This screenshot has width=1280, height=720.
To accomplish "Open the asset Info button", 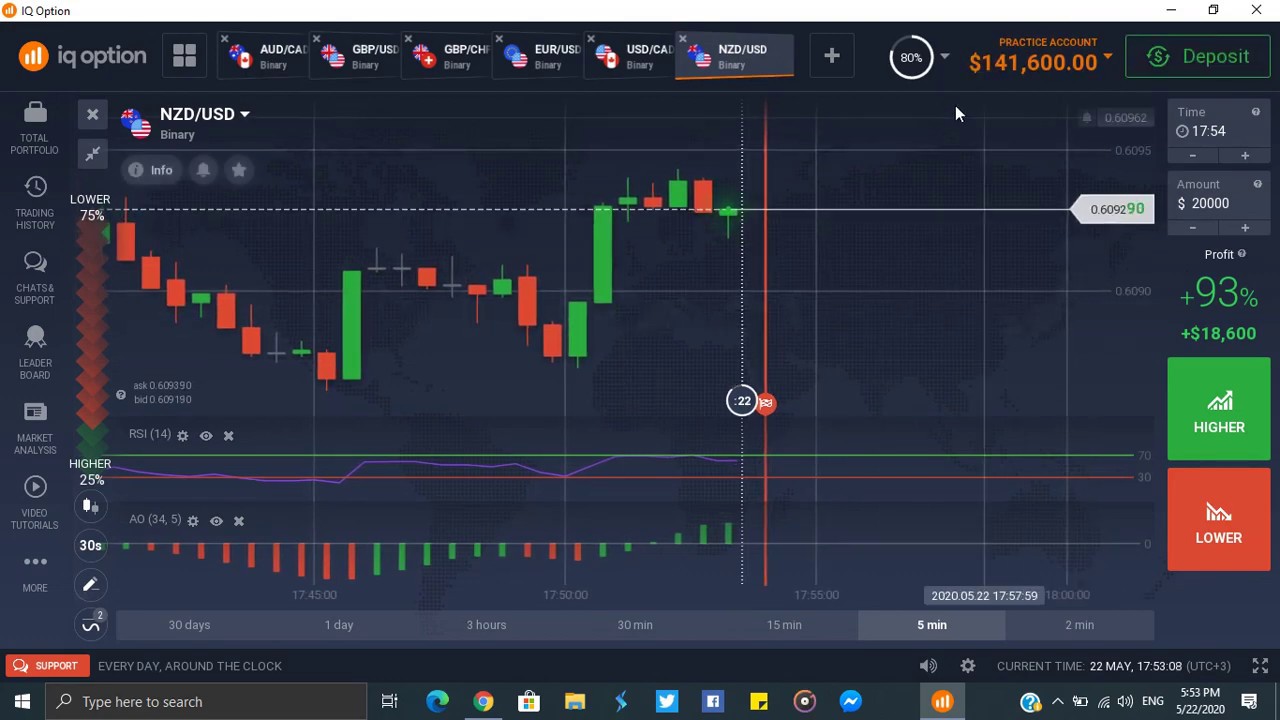I will pos(151,170).
